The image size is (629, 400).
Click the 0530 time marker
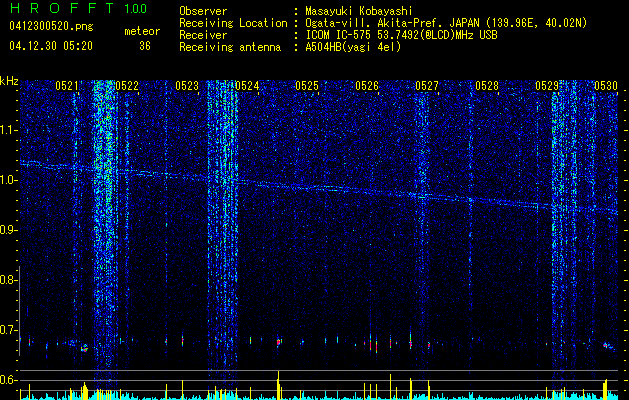(x=606, y=85)
